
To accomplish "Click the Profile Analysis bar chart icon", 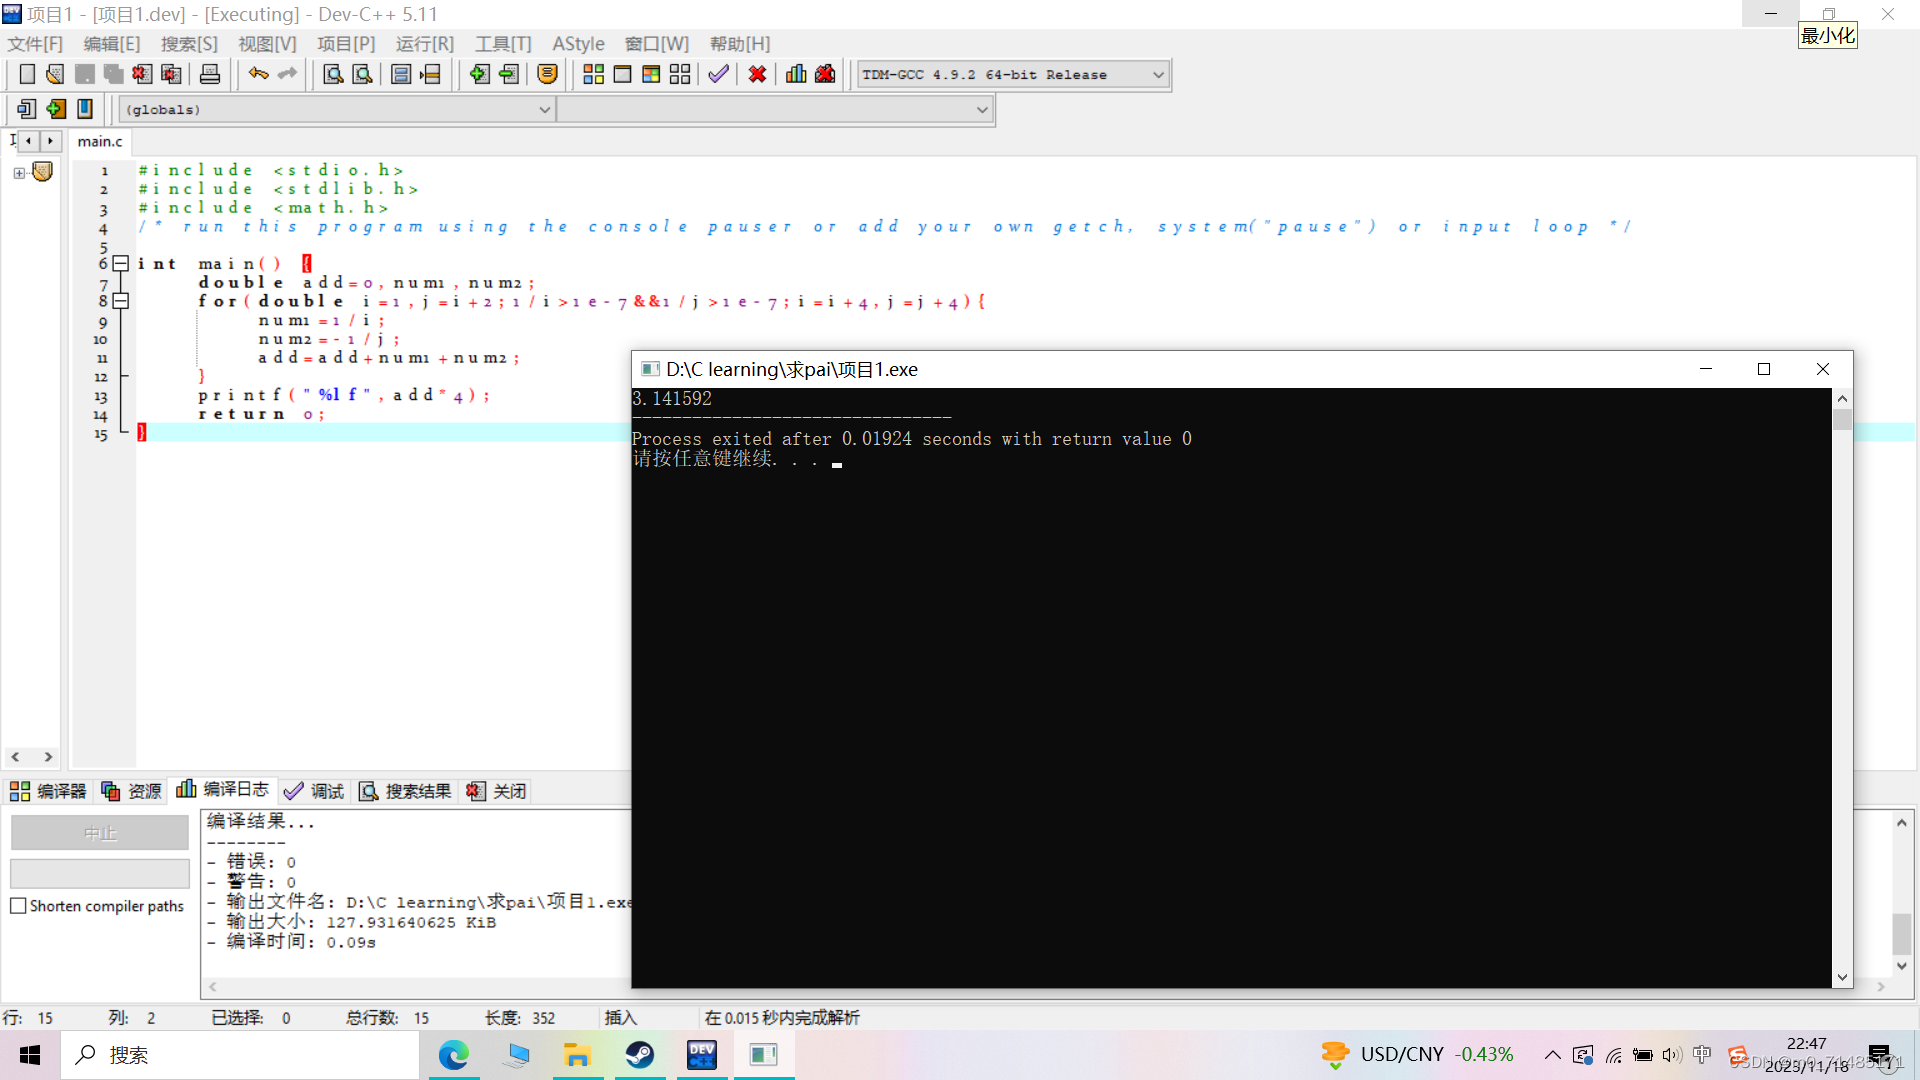I will pos(796,74).
